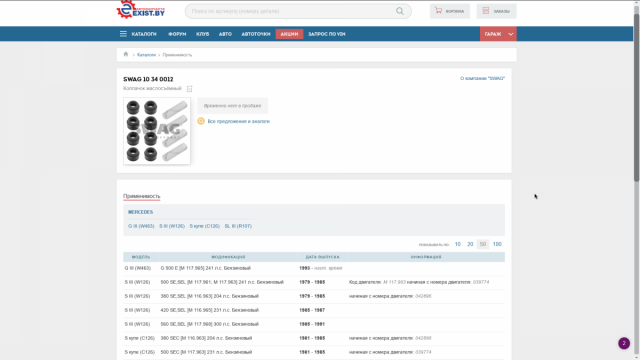Screen dimensions: 640x360
Task: Filter by S купе (C126) model link
Action: 204,226
